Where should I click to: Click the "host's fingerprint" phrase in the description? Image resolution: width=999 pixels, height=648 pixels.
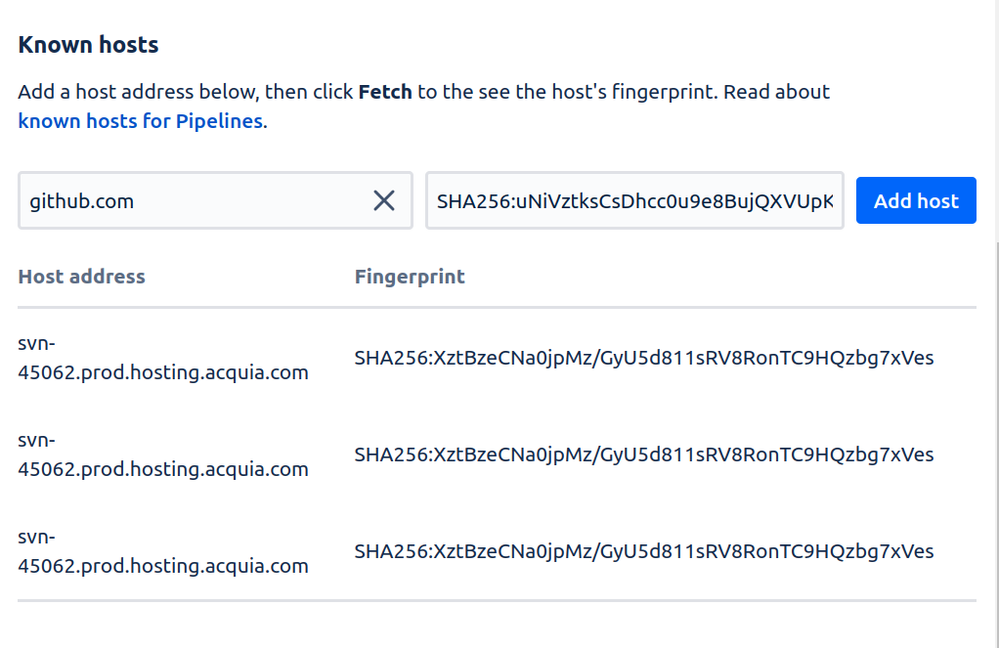[x=635, y=92]
